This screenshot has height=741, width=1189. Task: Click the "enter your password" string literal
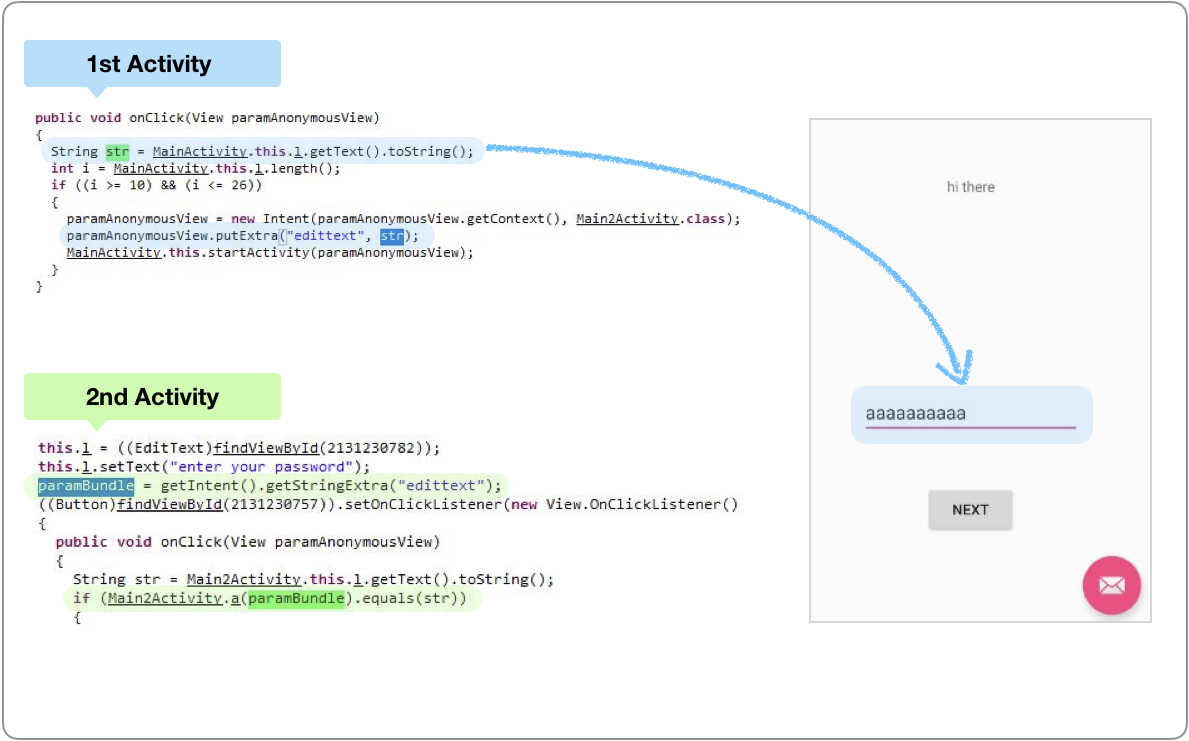pos(266,467)
